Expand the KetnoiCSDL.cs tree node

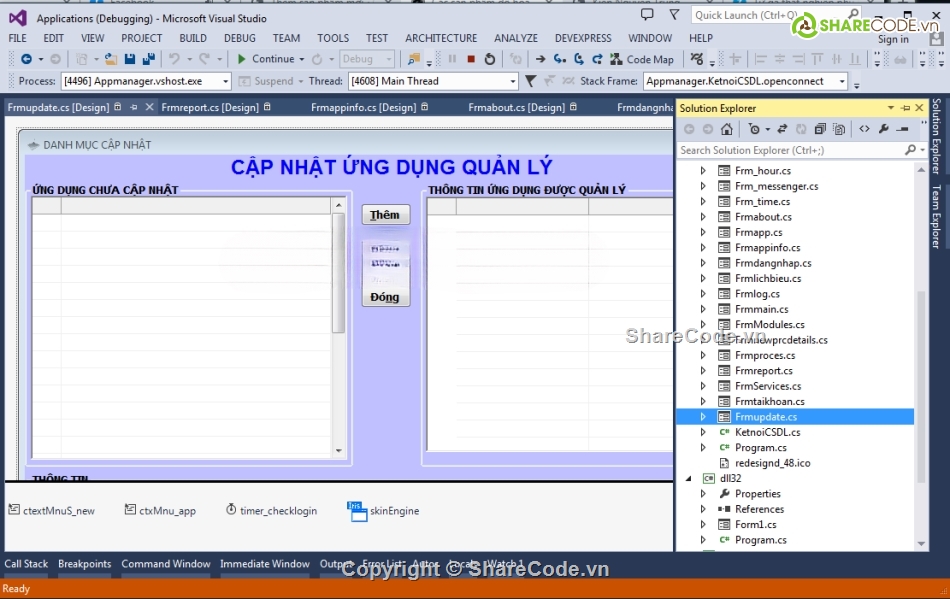(x=703, y=432)
